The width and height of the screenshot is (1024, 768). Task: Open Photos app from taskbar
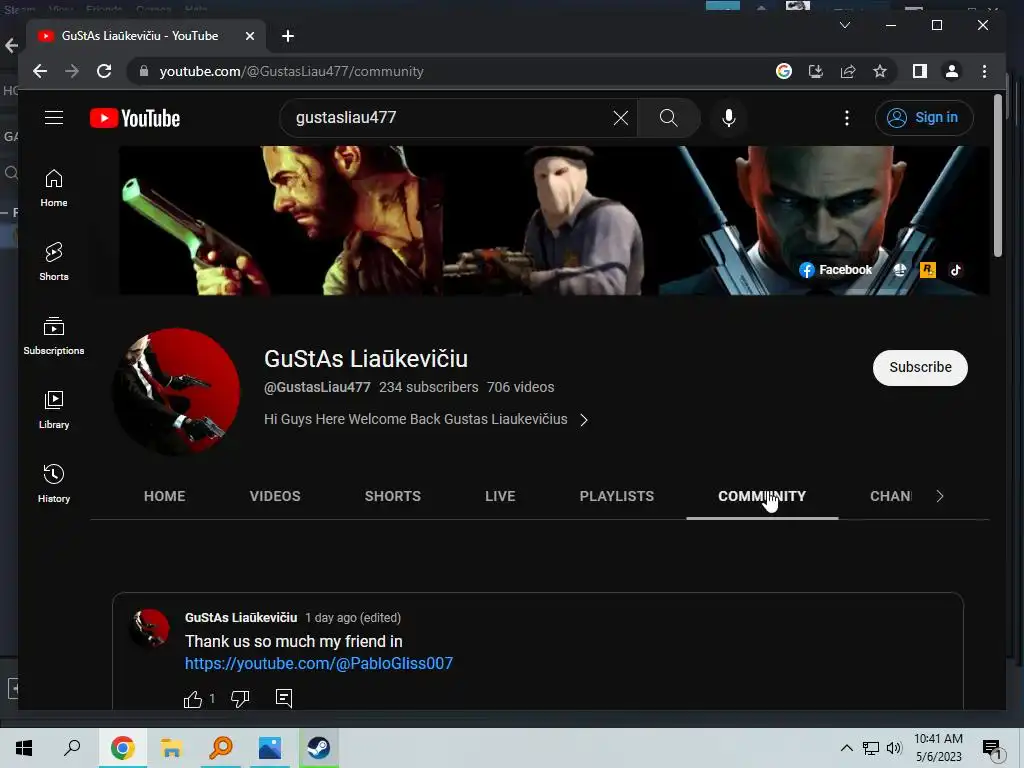click(x=270, y=748)
